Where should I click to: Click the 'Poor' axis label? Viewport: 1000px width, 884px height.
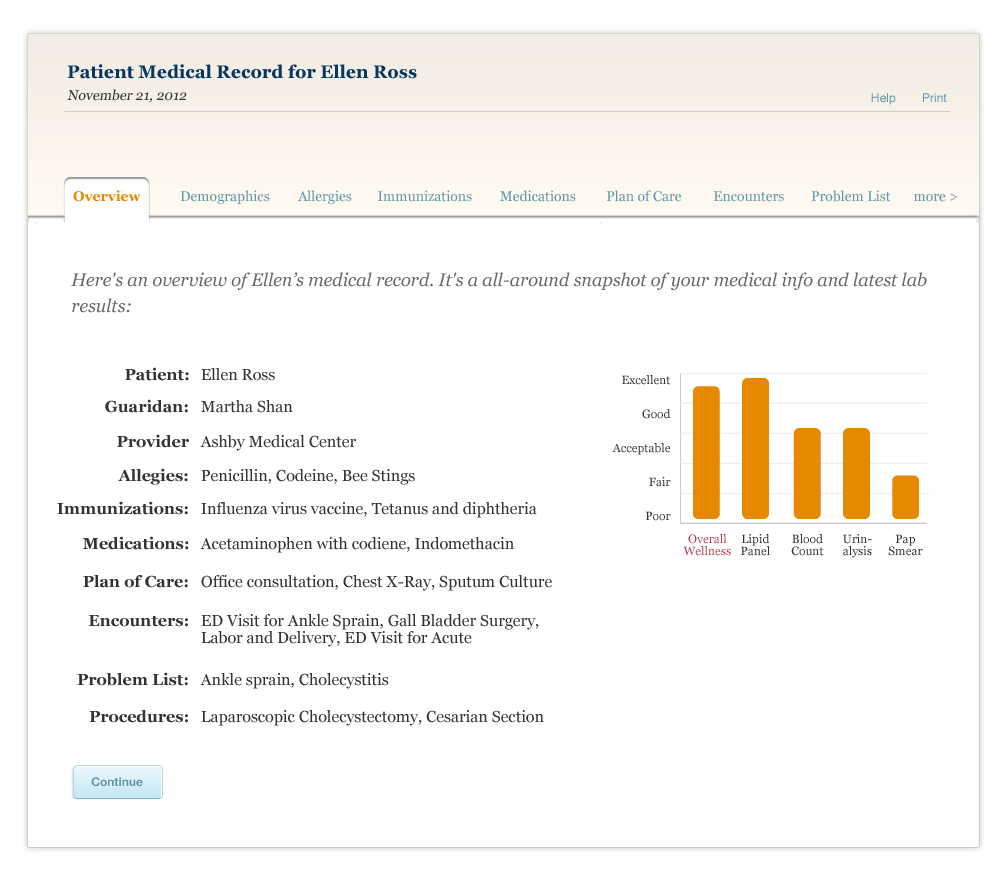[658, 516]
